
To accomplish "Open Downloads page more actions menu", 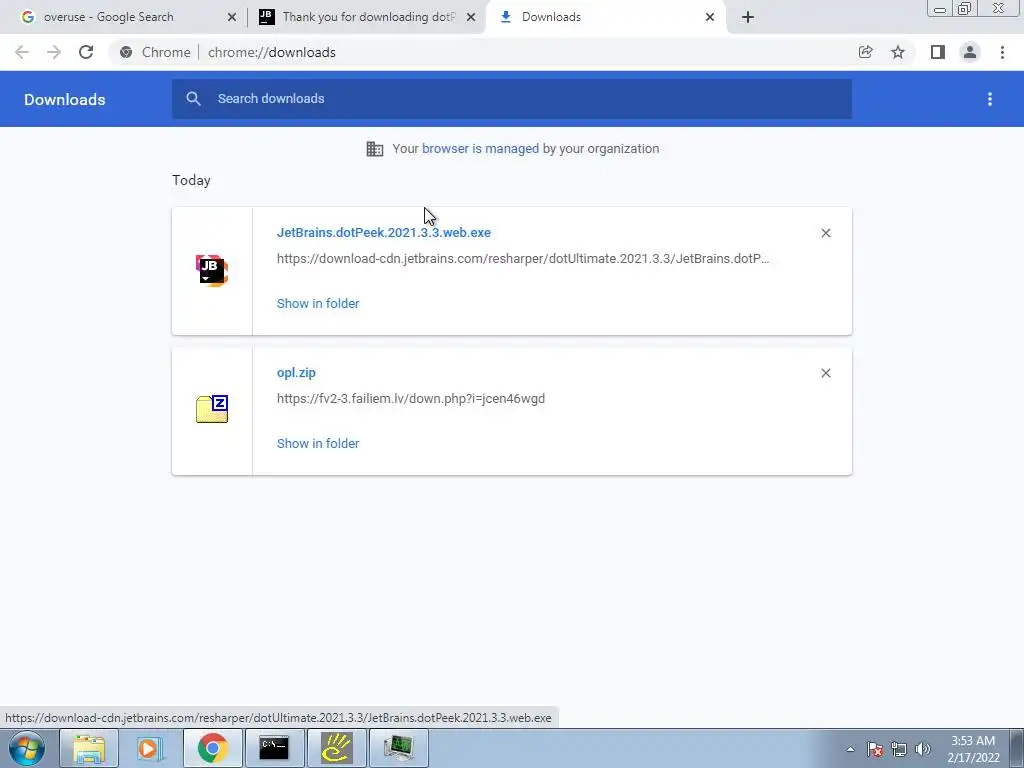I will point(990,99).
